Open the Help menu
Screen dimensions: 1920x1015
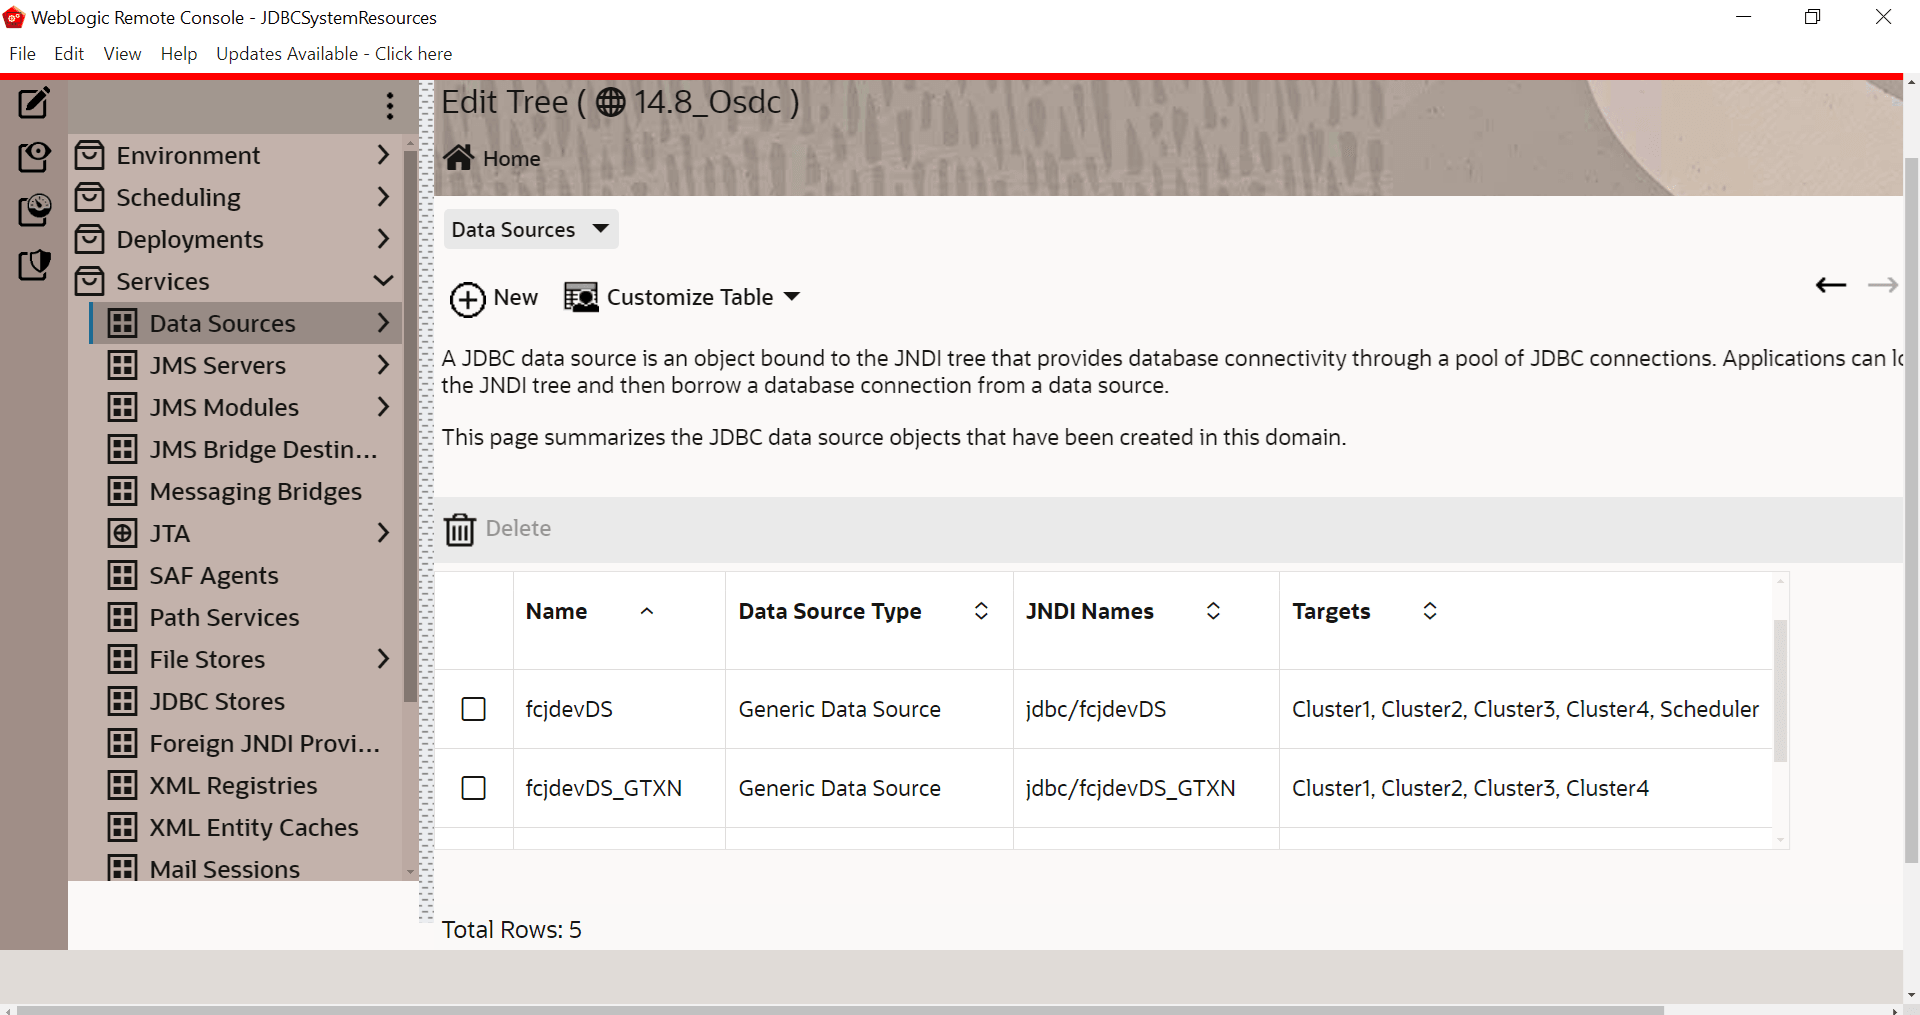(x=179, y=54)
